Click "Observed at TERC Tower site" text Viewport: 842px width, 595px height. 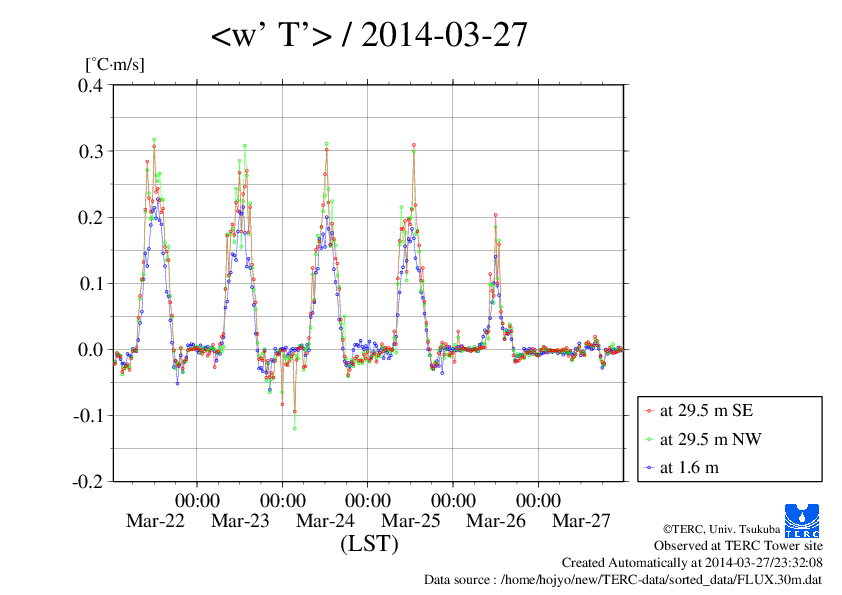tap(738, 546)
